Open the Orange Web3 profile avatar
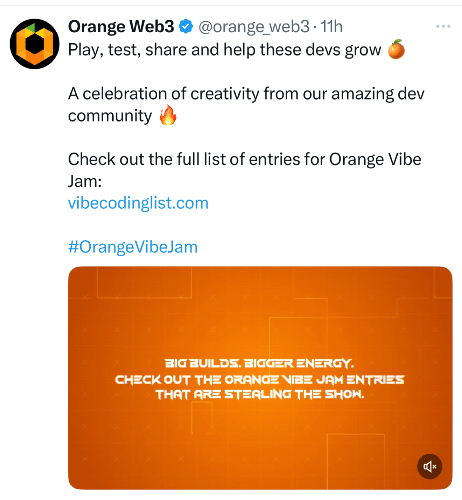Screen dimensions: 462x500 [x=35, y=44]
